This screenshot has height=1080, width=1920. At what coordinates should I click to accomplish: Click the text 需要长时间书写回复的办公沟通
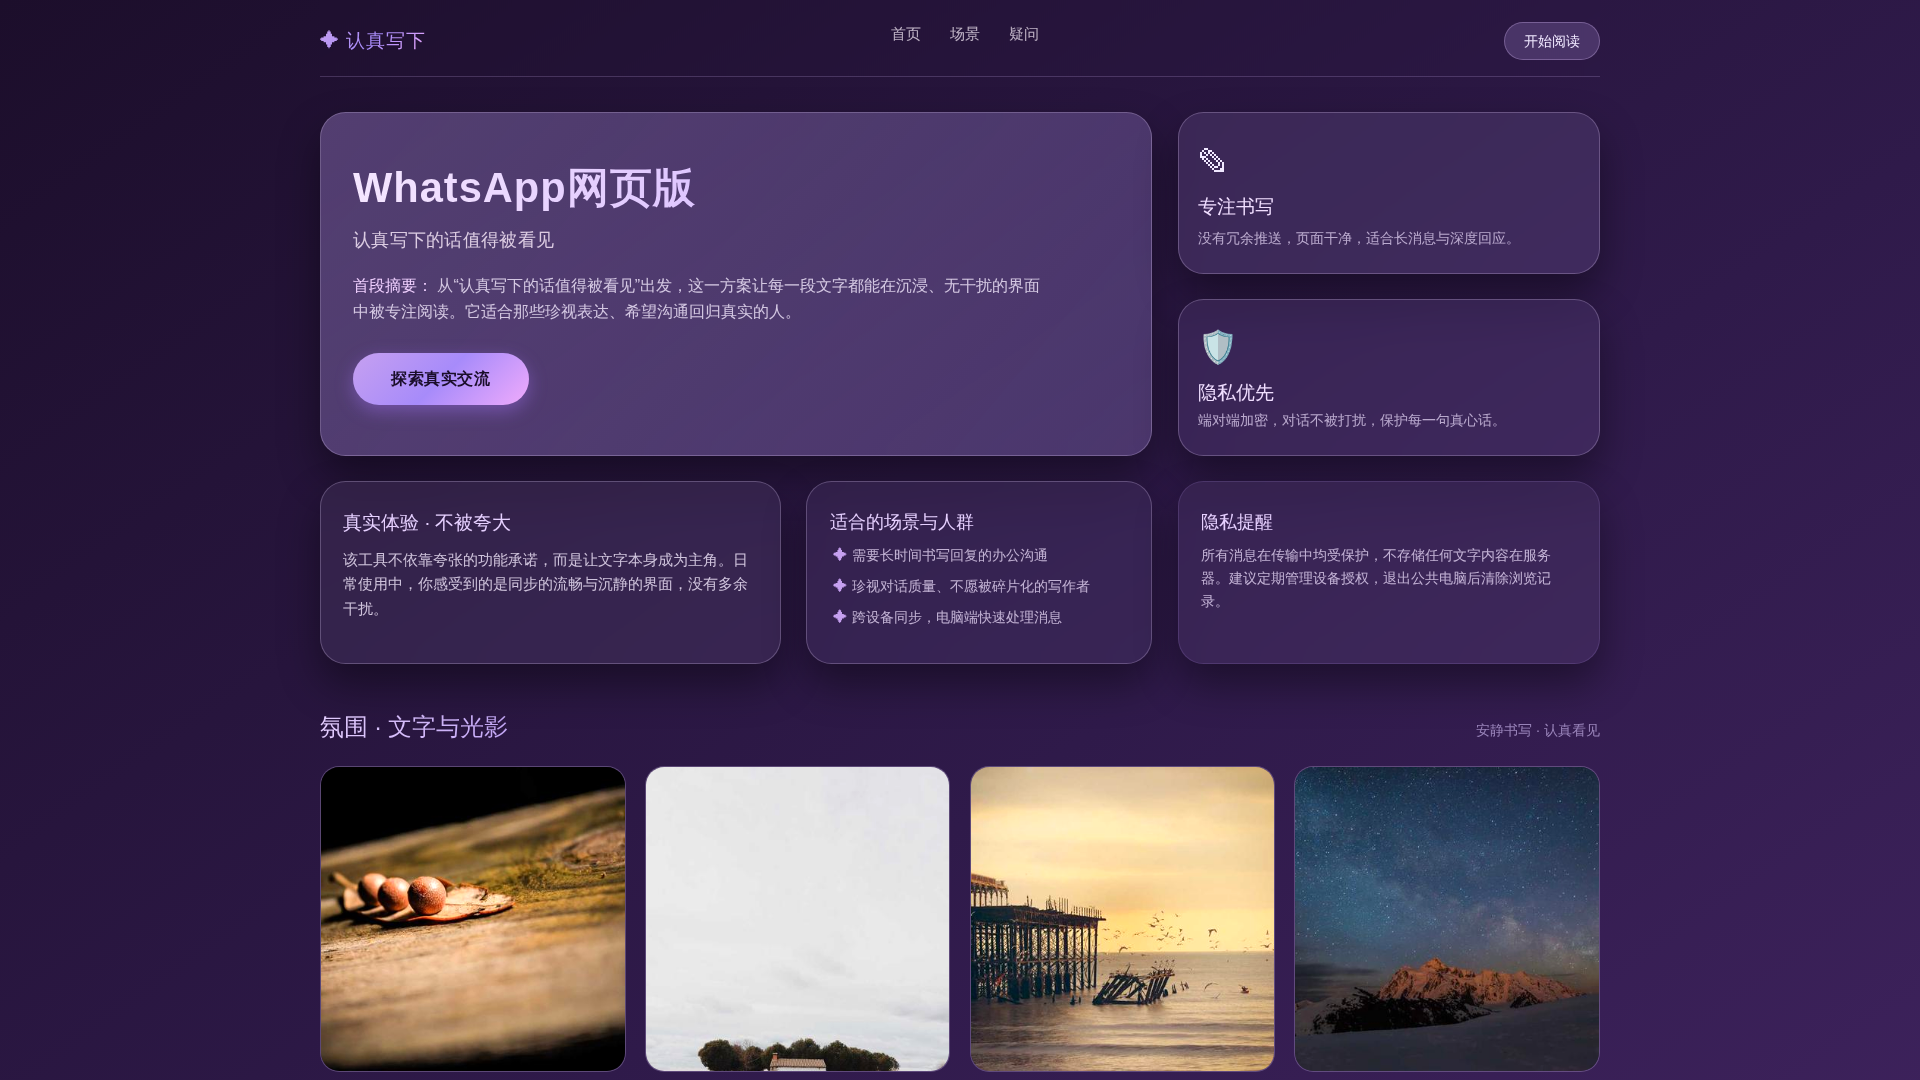point(950,555)
